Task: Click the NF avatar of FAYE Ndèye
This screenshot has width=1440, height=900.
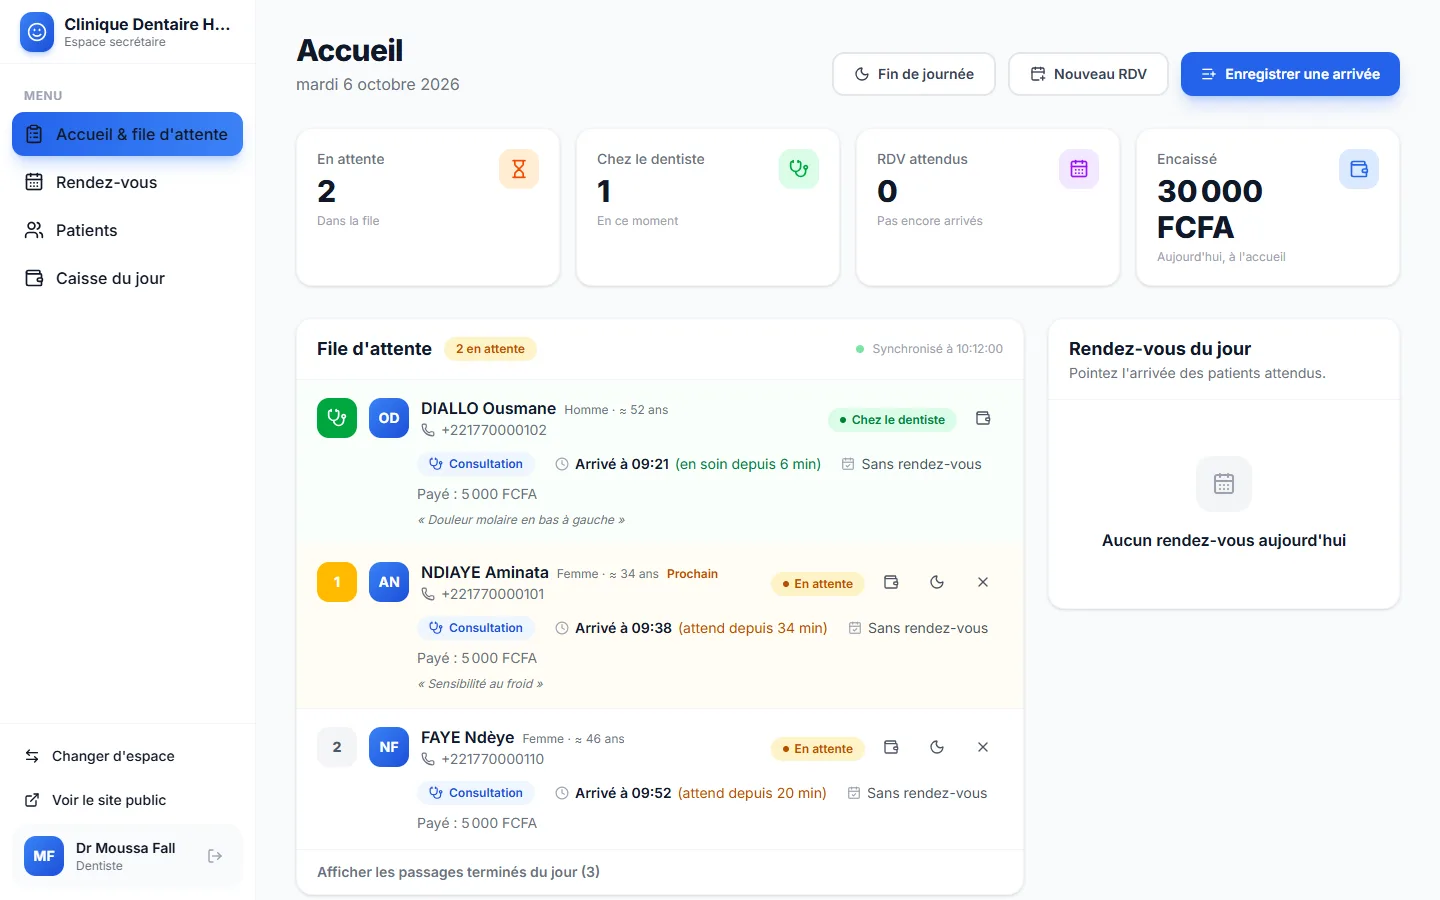Action: click(x=389, y=747)
